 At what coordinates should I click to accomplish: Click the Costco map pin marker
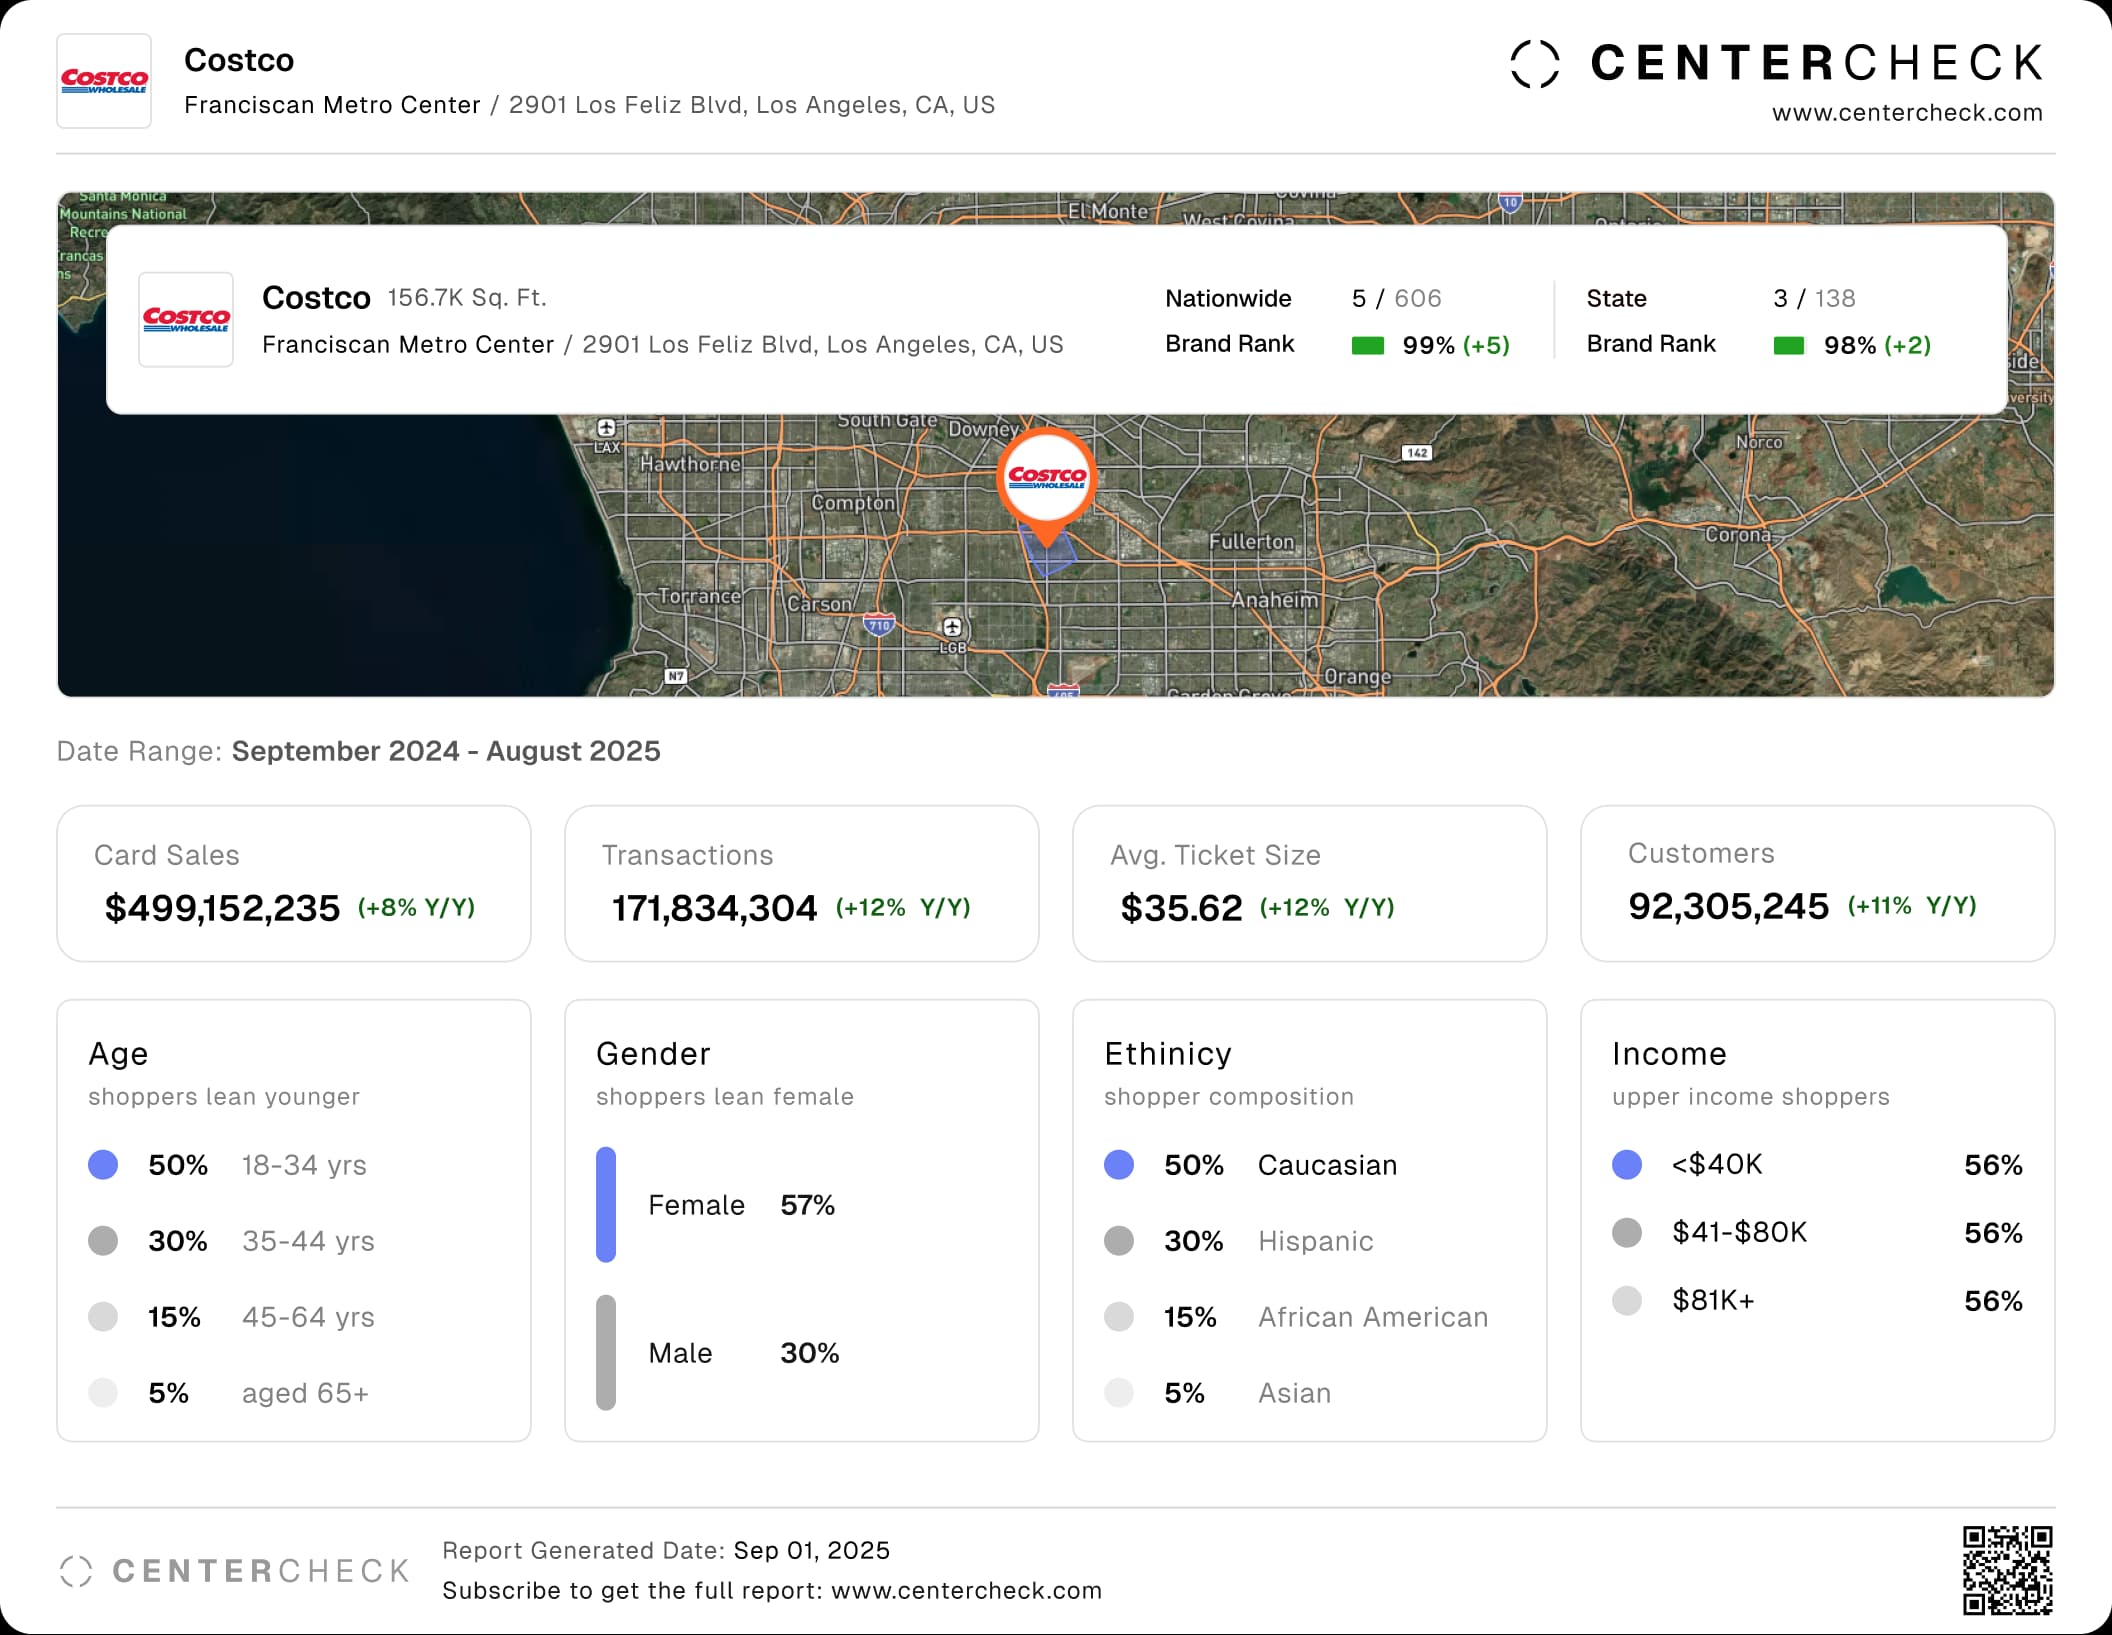click(1047, 487)
